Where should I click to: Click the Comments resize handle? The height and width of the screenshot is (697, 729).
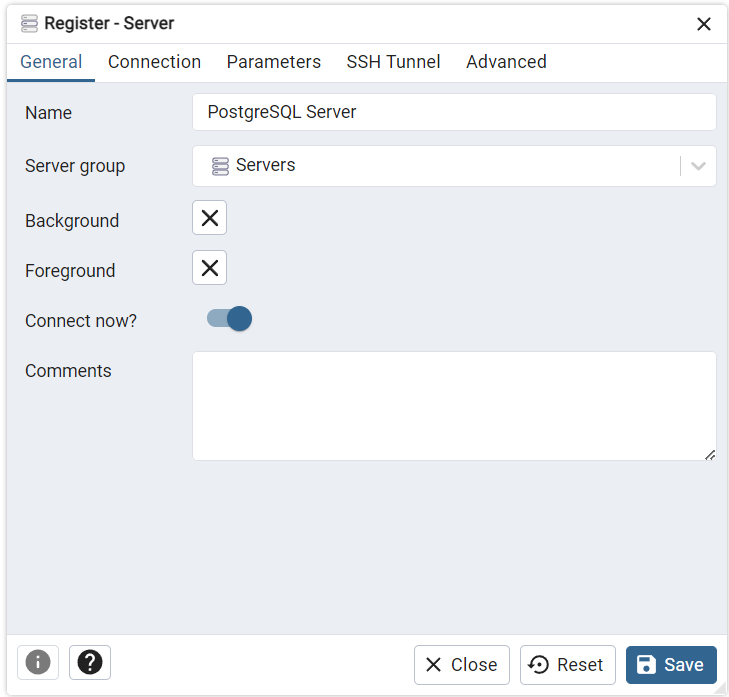click(710, 455)
